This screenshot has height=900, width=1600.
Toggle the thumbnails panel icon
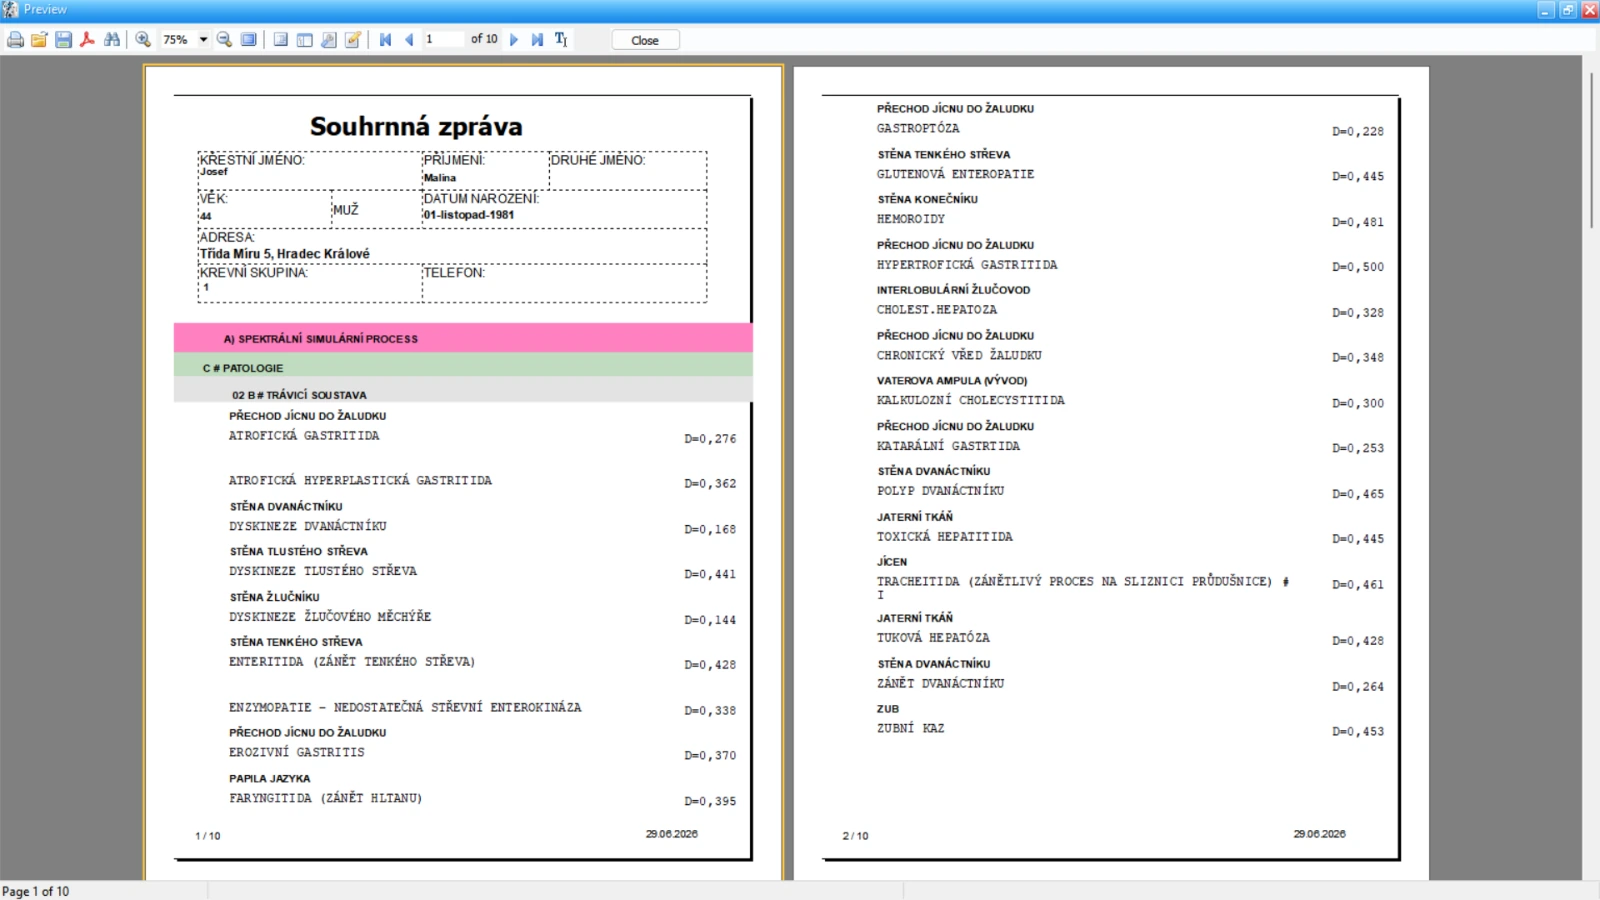pos(305,40)
